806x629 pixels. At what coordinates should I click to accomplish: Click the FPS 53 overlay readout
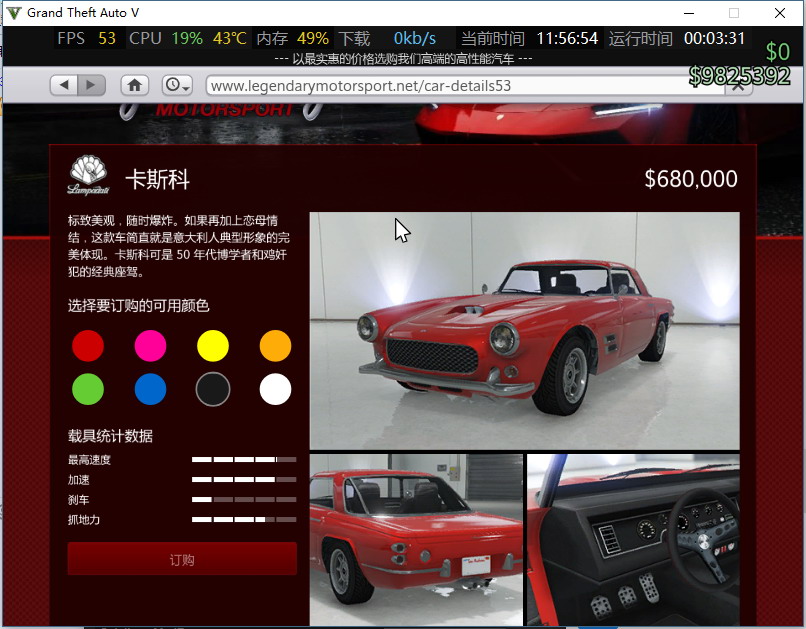pos(87,38)
